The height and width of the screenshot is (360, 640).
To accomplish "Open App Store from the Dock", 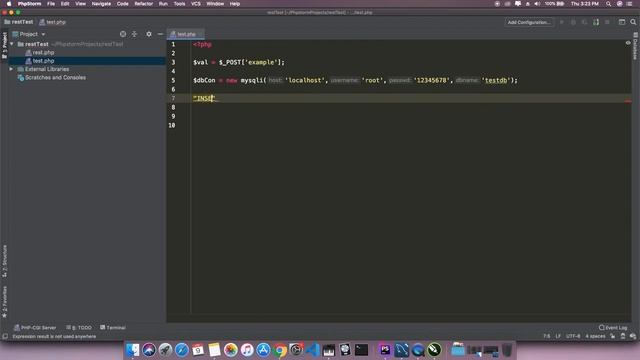I will coord(263,350).
